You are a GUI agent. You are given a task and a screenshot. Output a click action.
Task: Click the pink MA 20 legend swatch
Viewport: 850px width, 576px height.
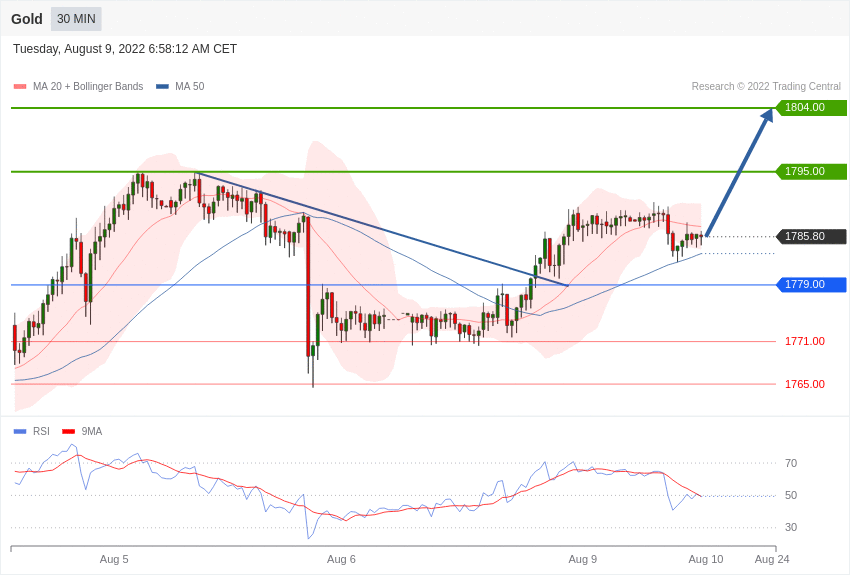[x=20, y=87]
